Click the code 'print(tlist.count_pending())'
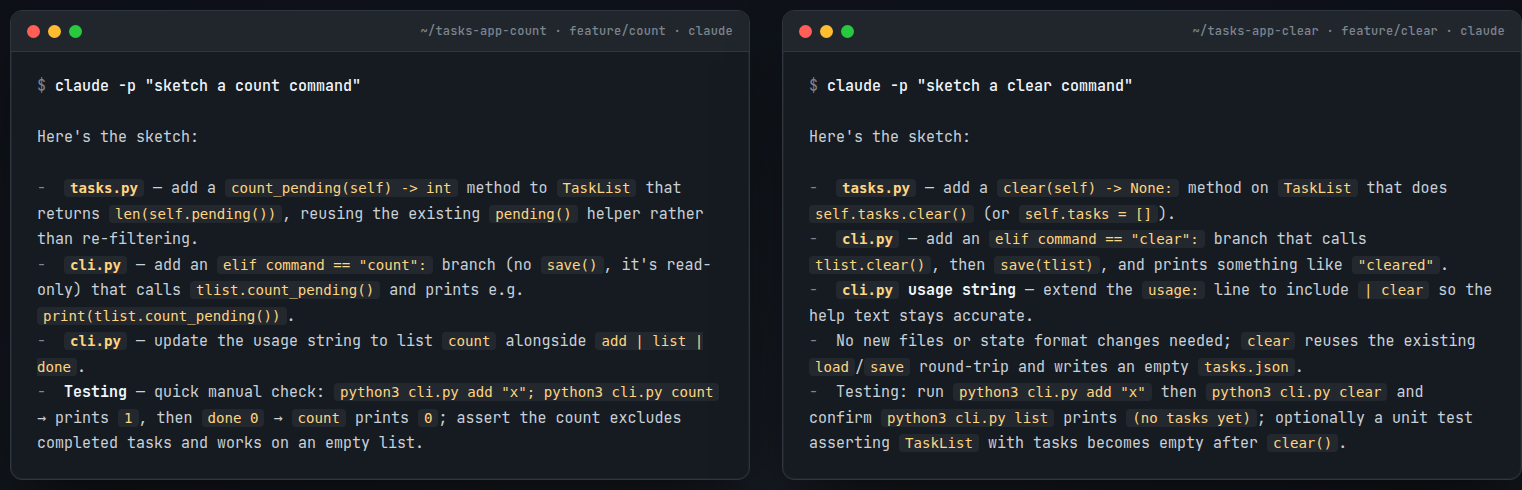 coord(163,316)
